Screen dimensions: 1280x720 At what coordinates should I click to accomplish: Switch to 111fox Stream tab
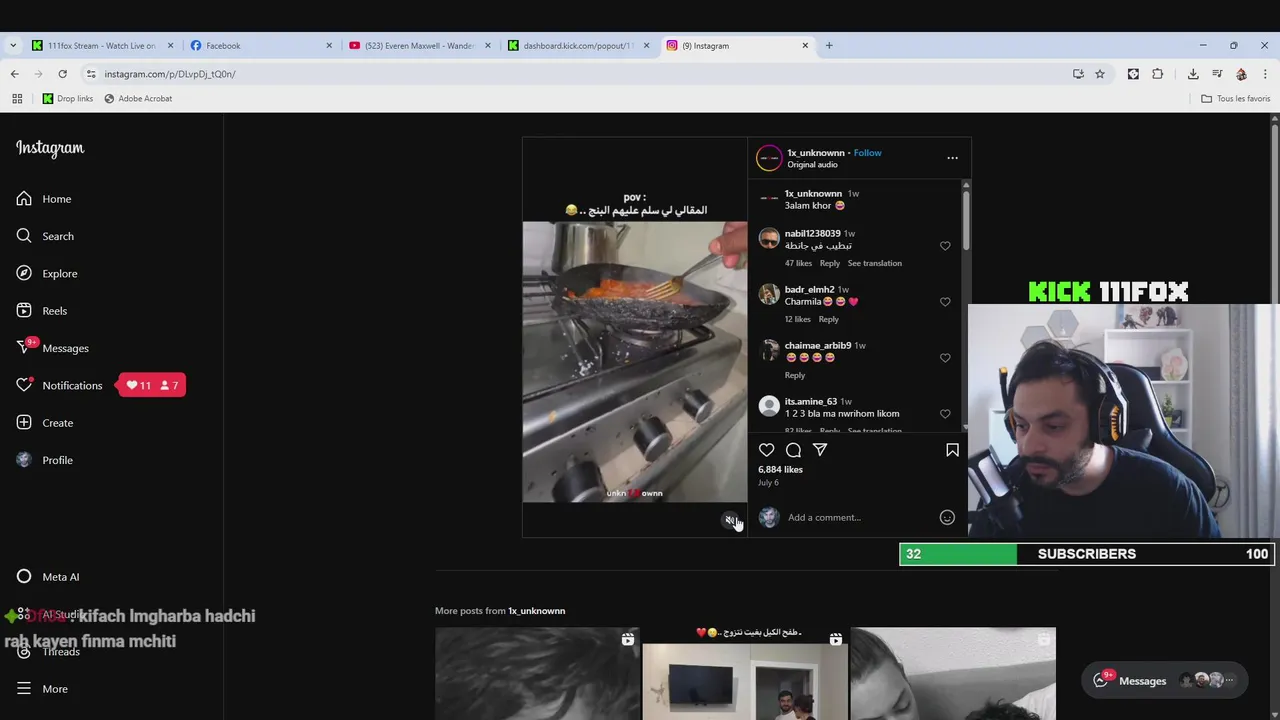tap(102, 45)
